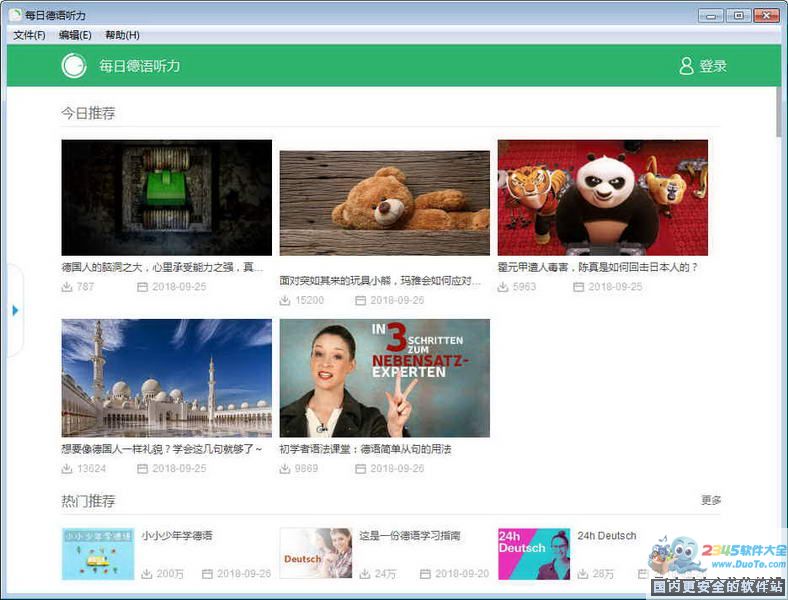Minimize the 每日德语听力 window
This screenshot has height=600, width=788.
pyautogui.click(x=711, y=16)
